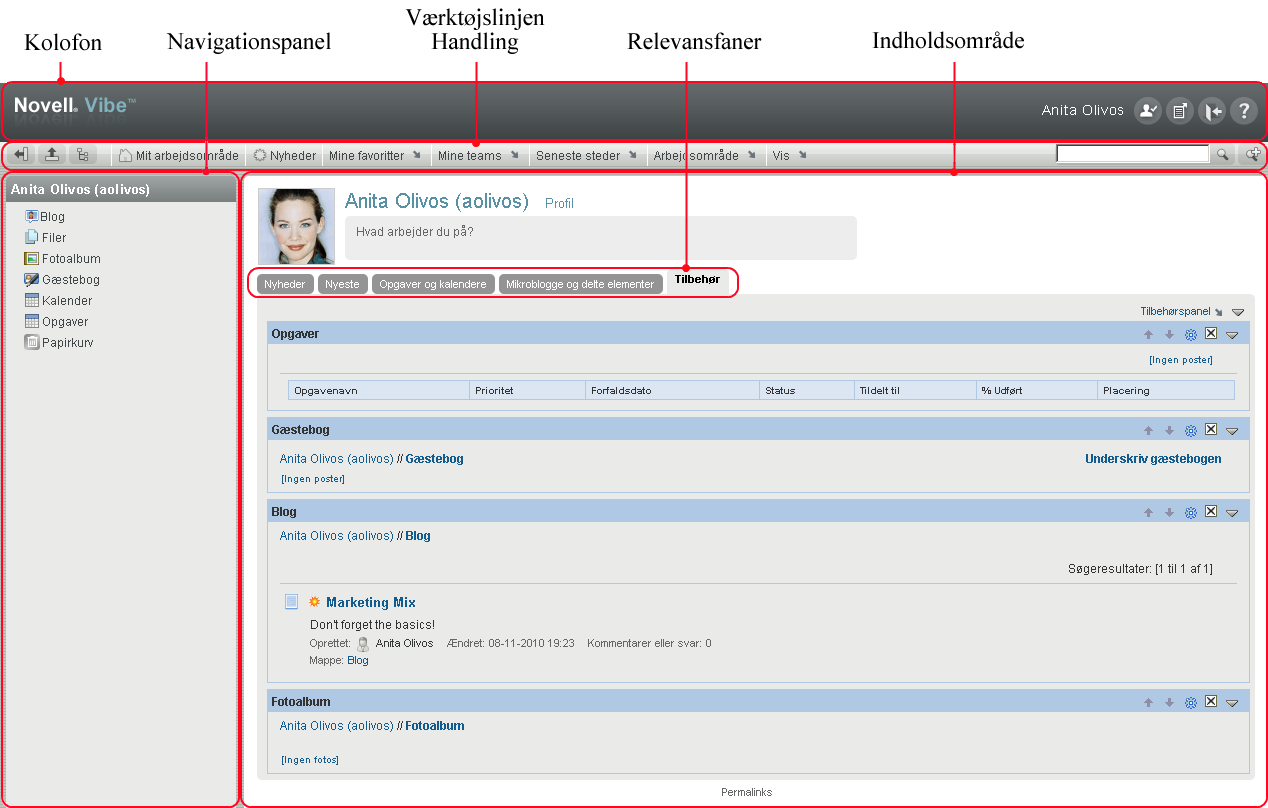Open the Tilbehørspanel dropdown
Viewport: 1268px width, 808px height.
pos(1181,312)
